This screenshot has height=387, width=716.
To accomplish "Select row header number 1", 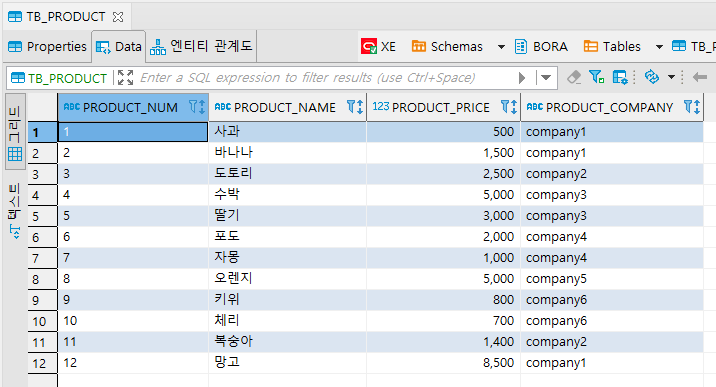I will pyautogui.click(x=42, y=132).
